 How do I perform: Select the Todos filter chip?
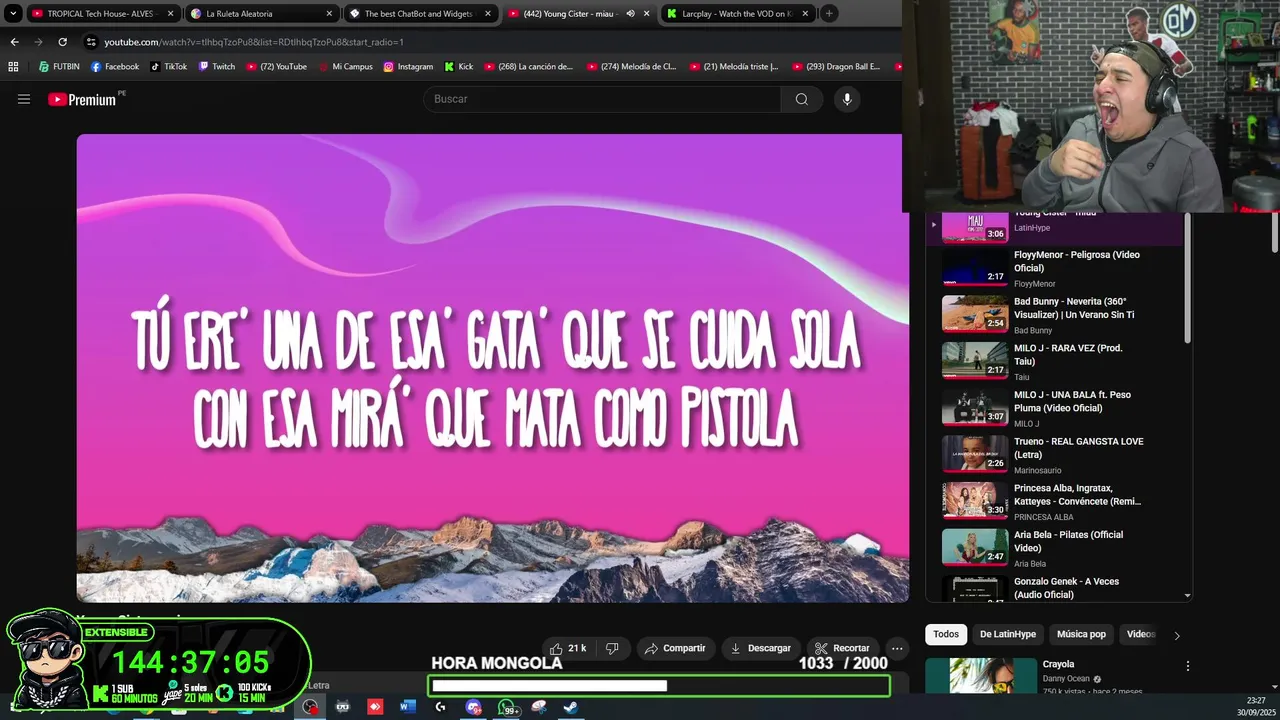946,634
